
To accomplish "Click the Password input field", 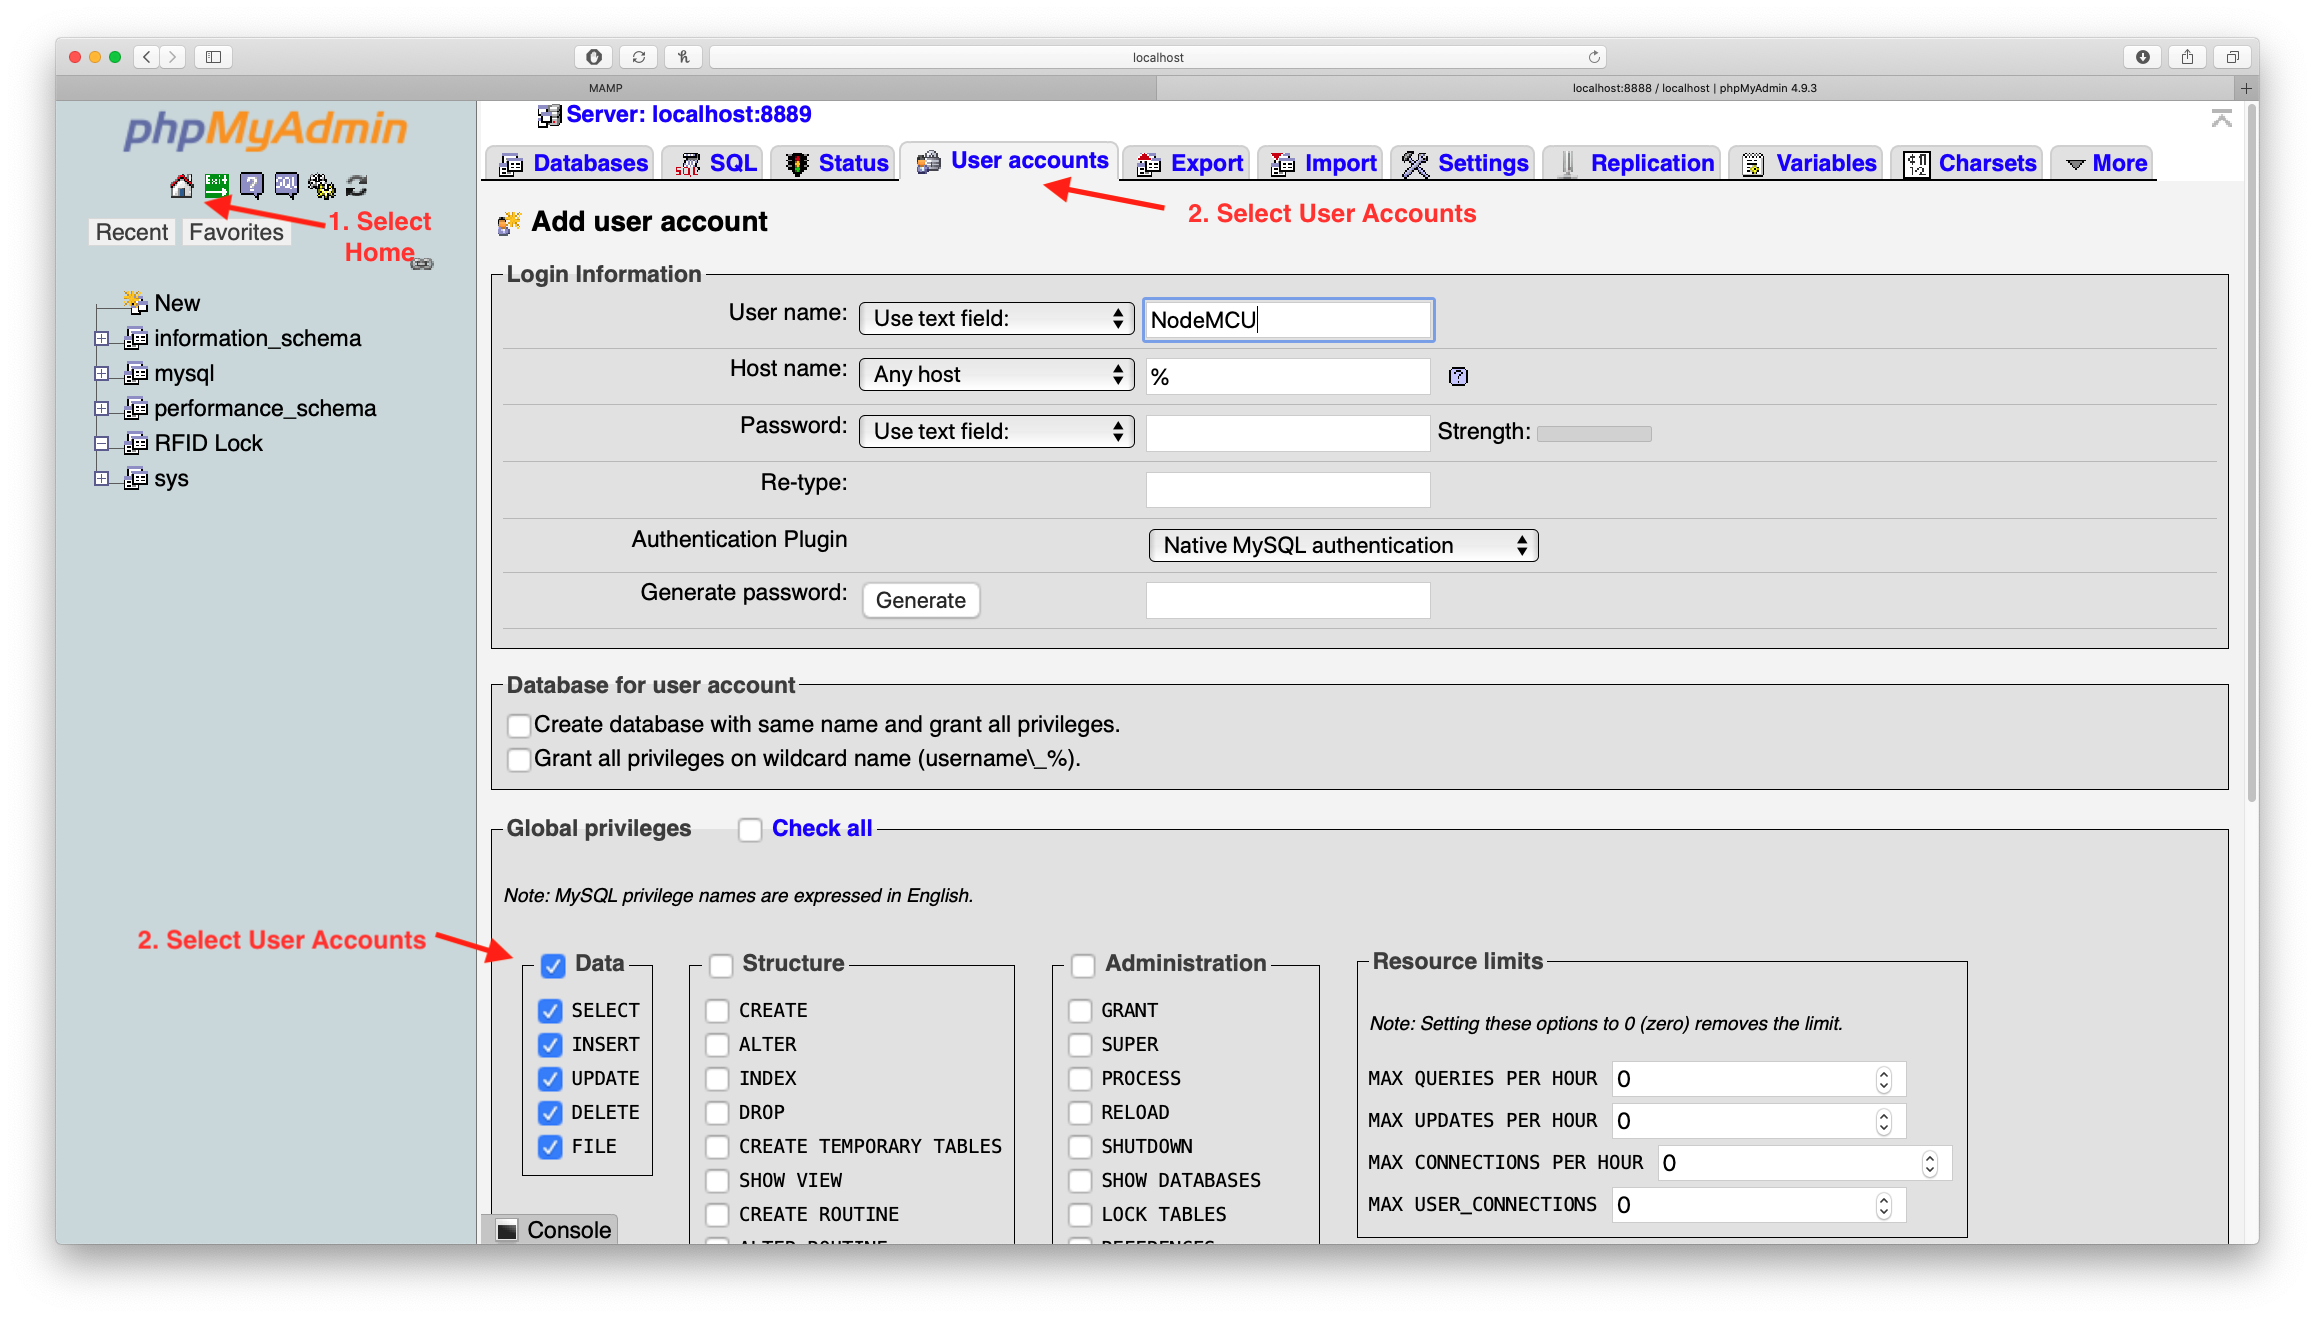I will [1288, 433].
